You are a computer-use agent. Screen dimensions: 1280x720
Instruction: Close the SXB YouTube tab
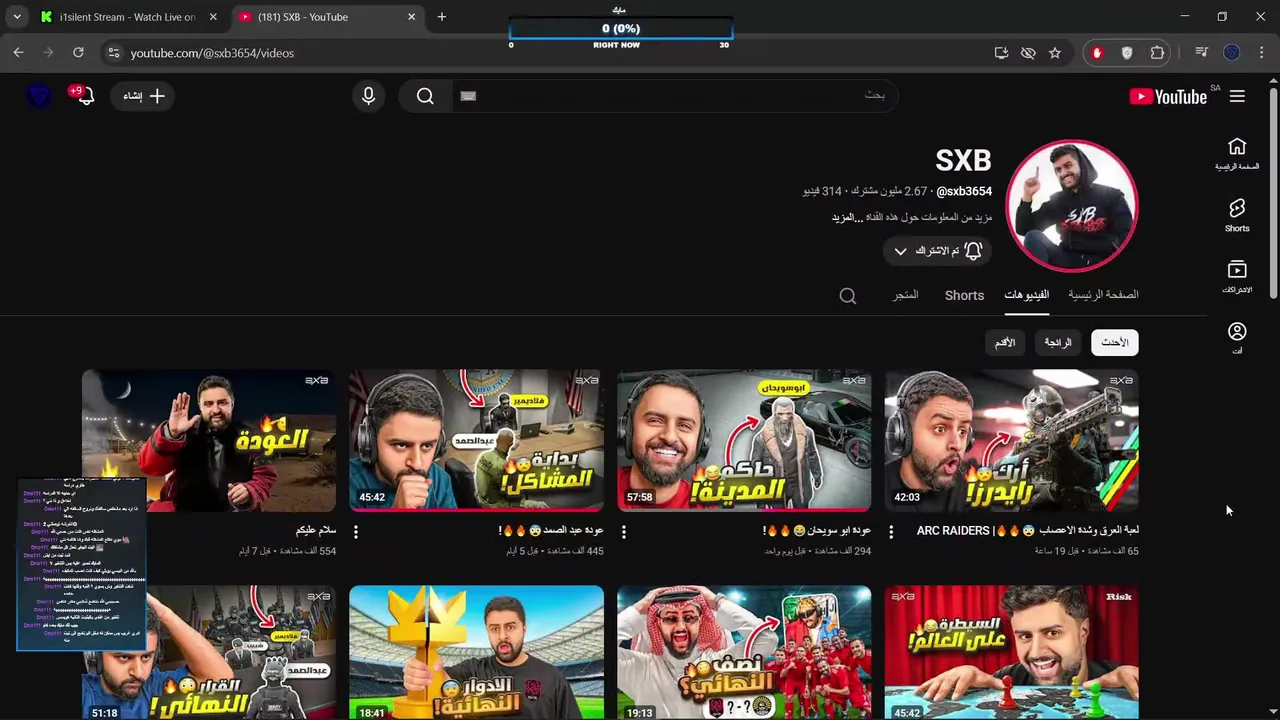tap(411, 17)
